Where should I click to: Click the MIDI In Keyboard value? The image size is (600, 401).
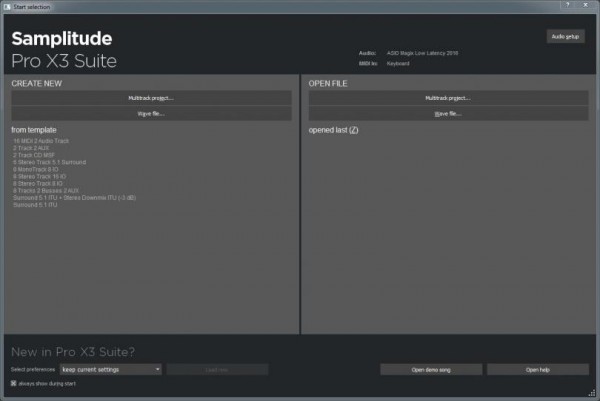[x=398, y=64]
